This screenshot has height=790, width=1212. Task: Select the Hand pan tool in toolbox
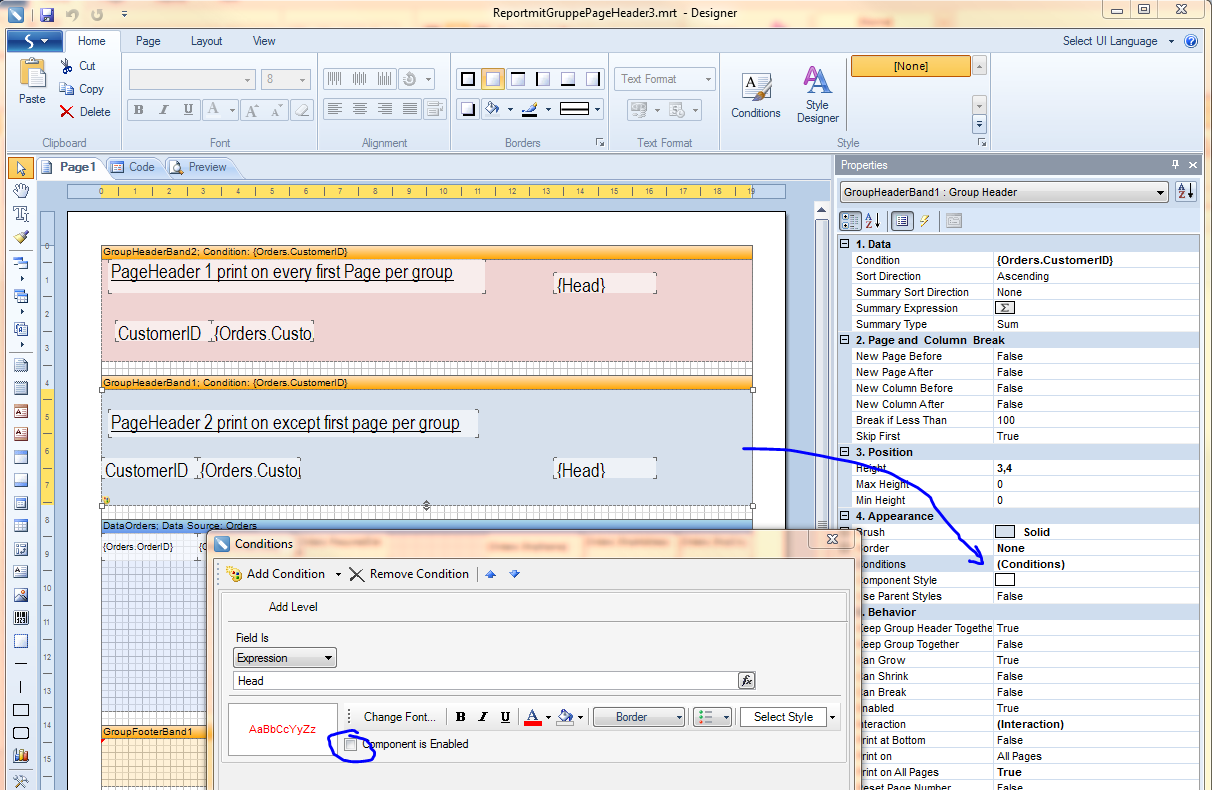20,190
